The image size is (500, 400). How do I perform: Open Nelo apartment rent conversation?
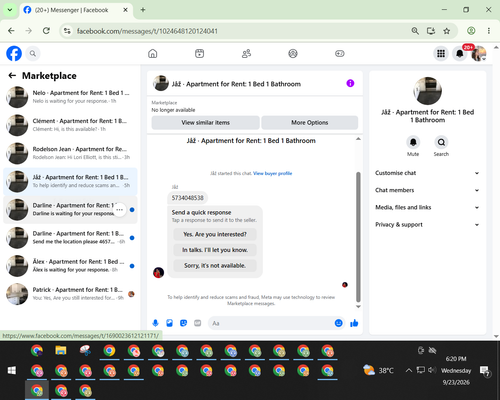tap(70, 97)
